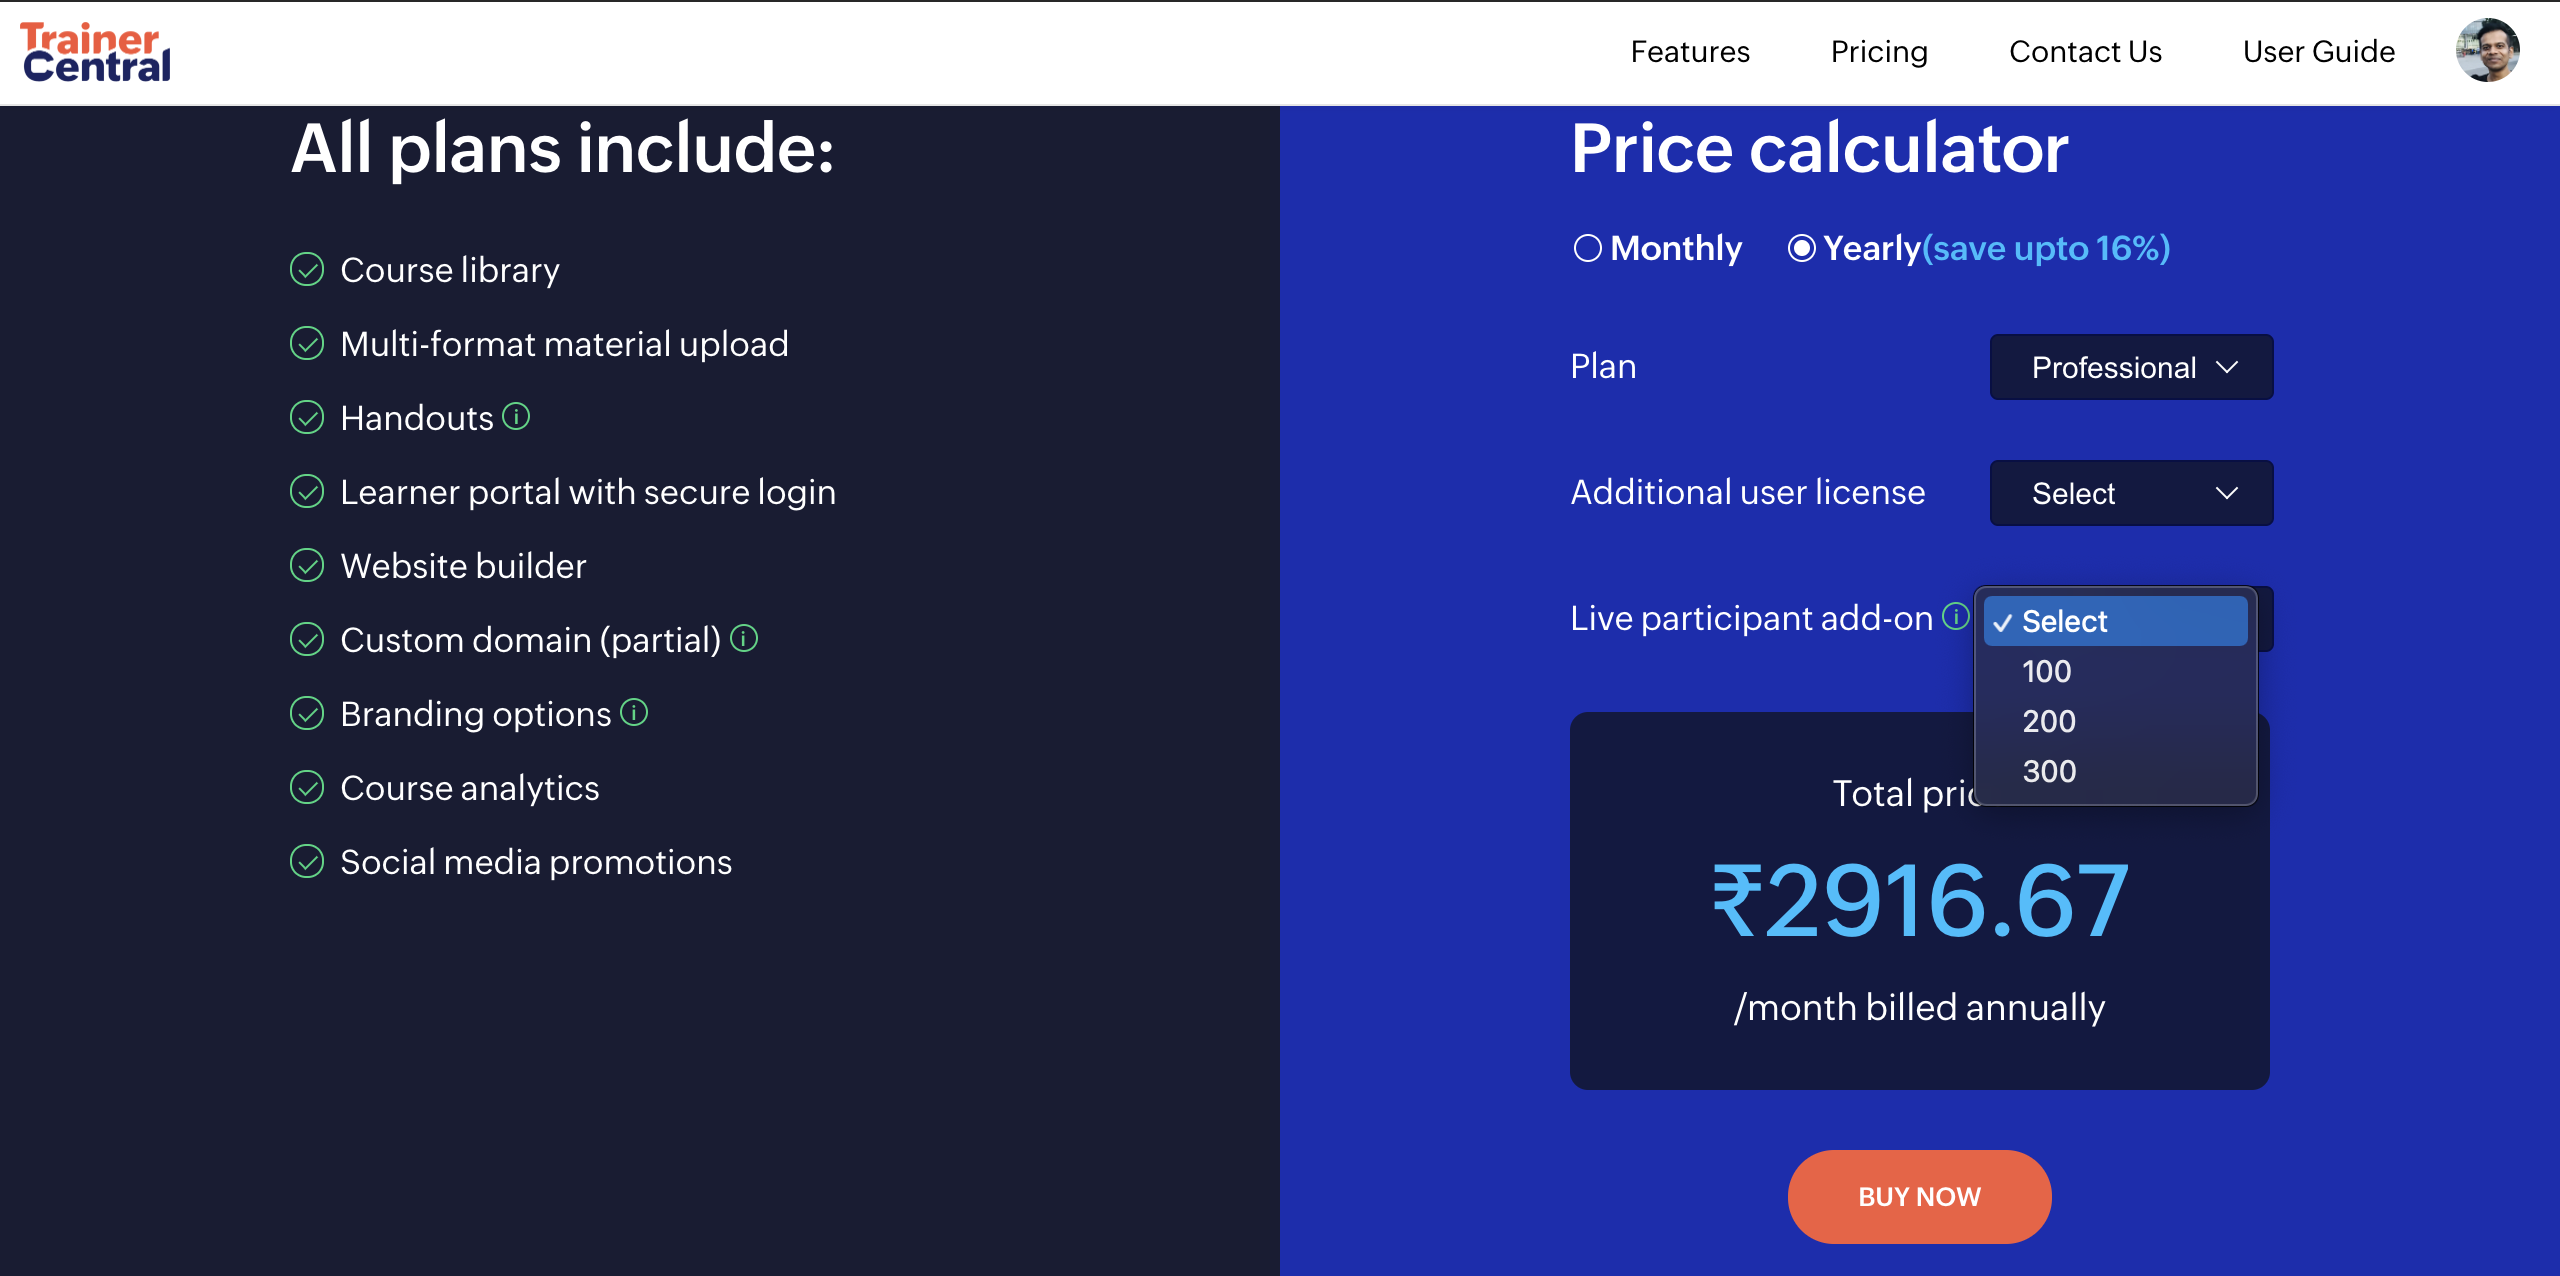Click the green check icon beside Course library
The width and height of the screenshot is (2560, 1276).
(x=307, y=270)
